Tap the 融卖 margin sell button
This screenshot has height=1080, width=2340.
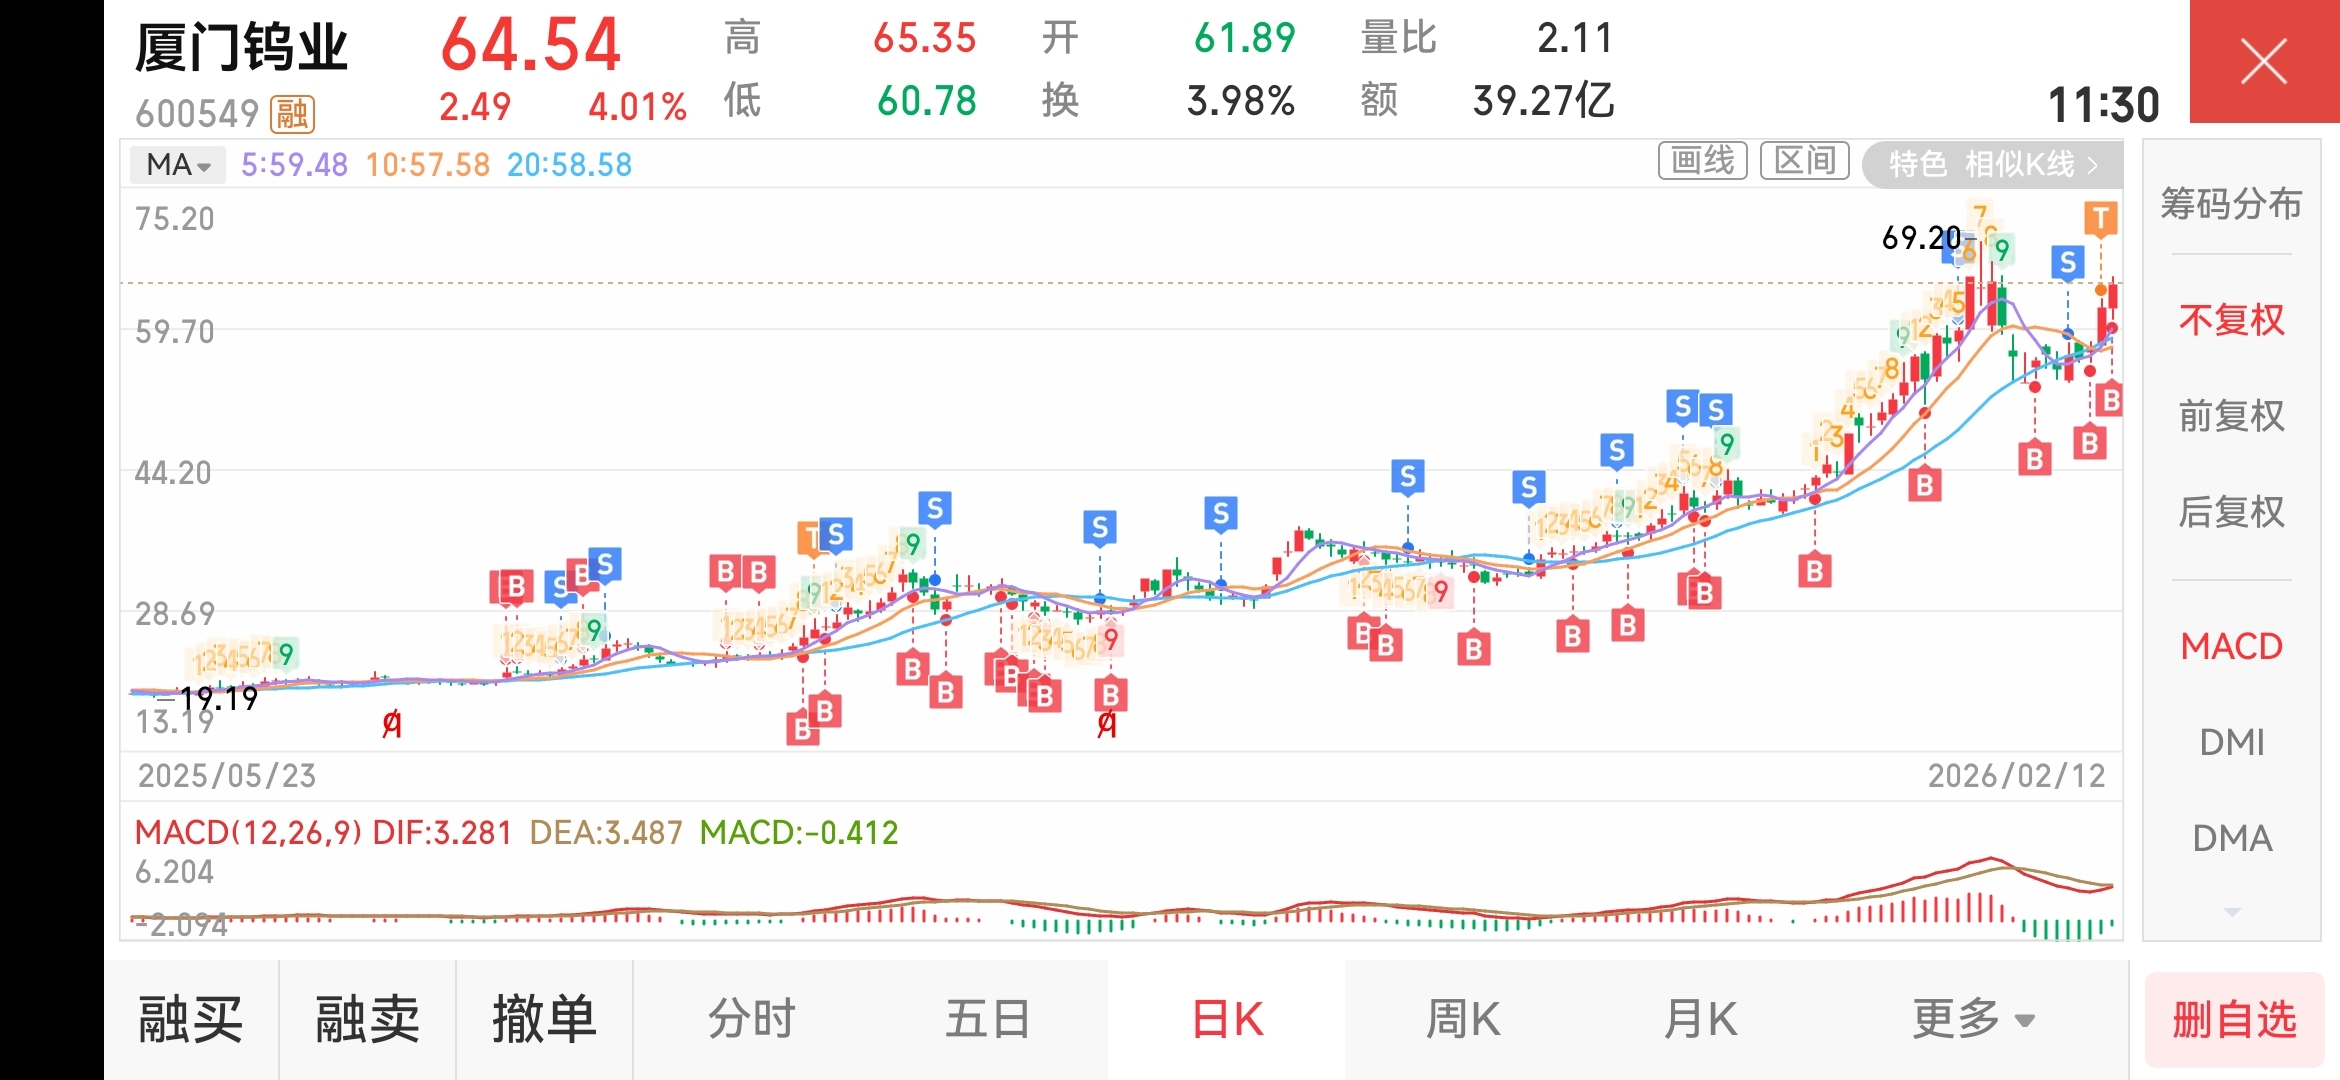click(x=367, y=1020)
